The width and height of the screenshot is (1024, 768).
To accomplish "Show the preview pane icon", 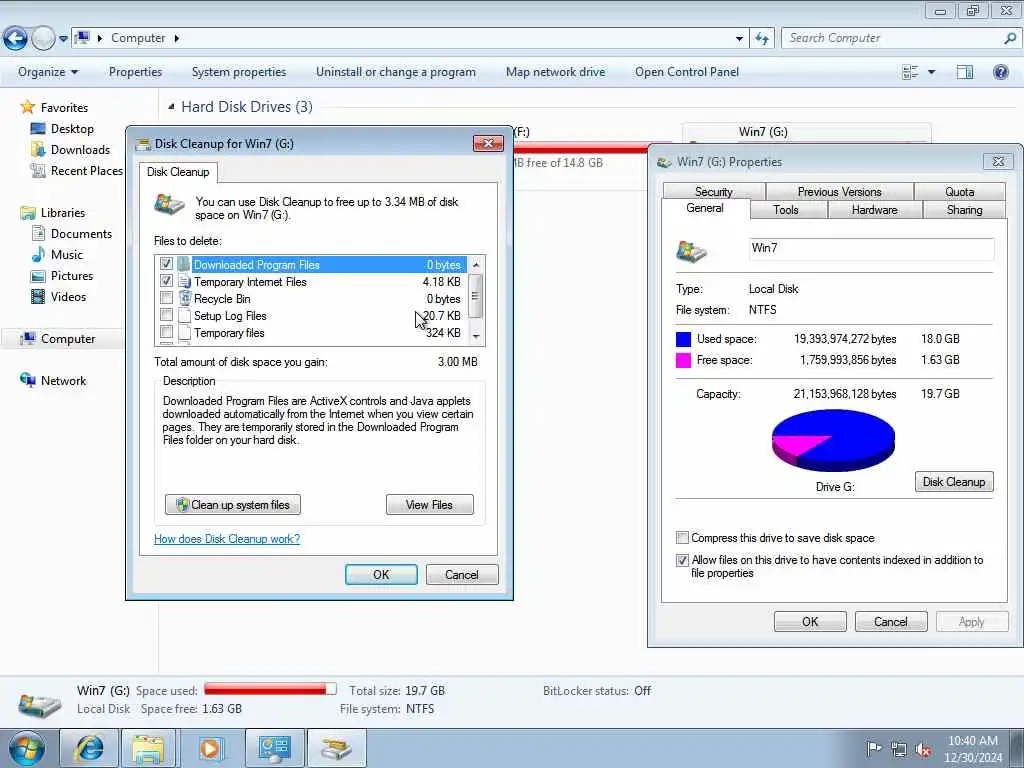I will [965, 72].
